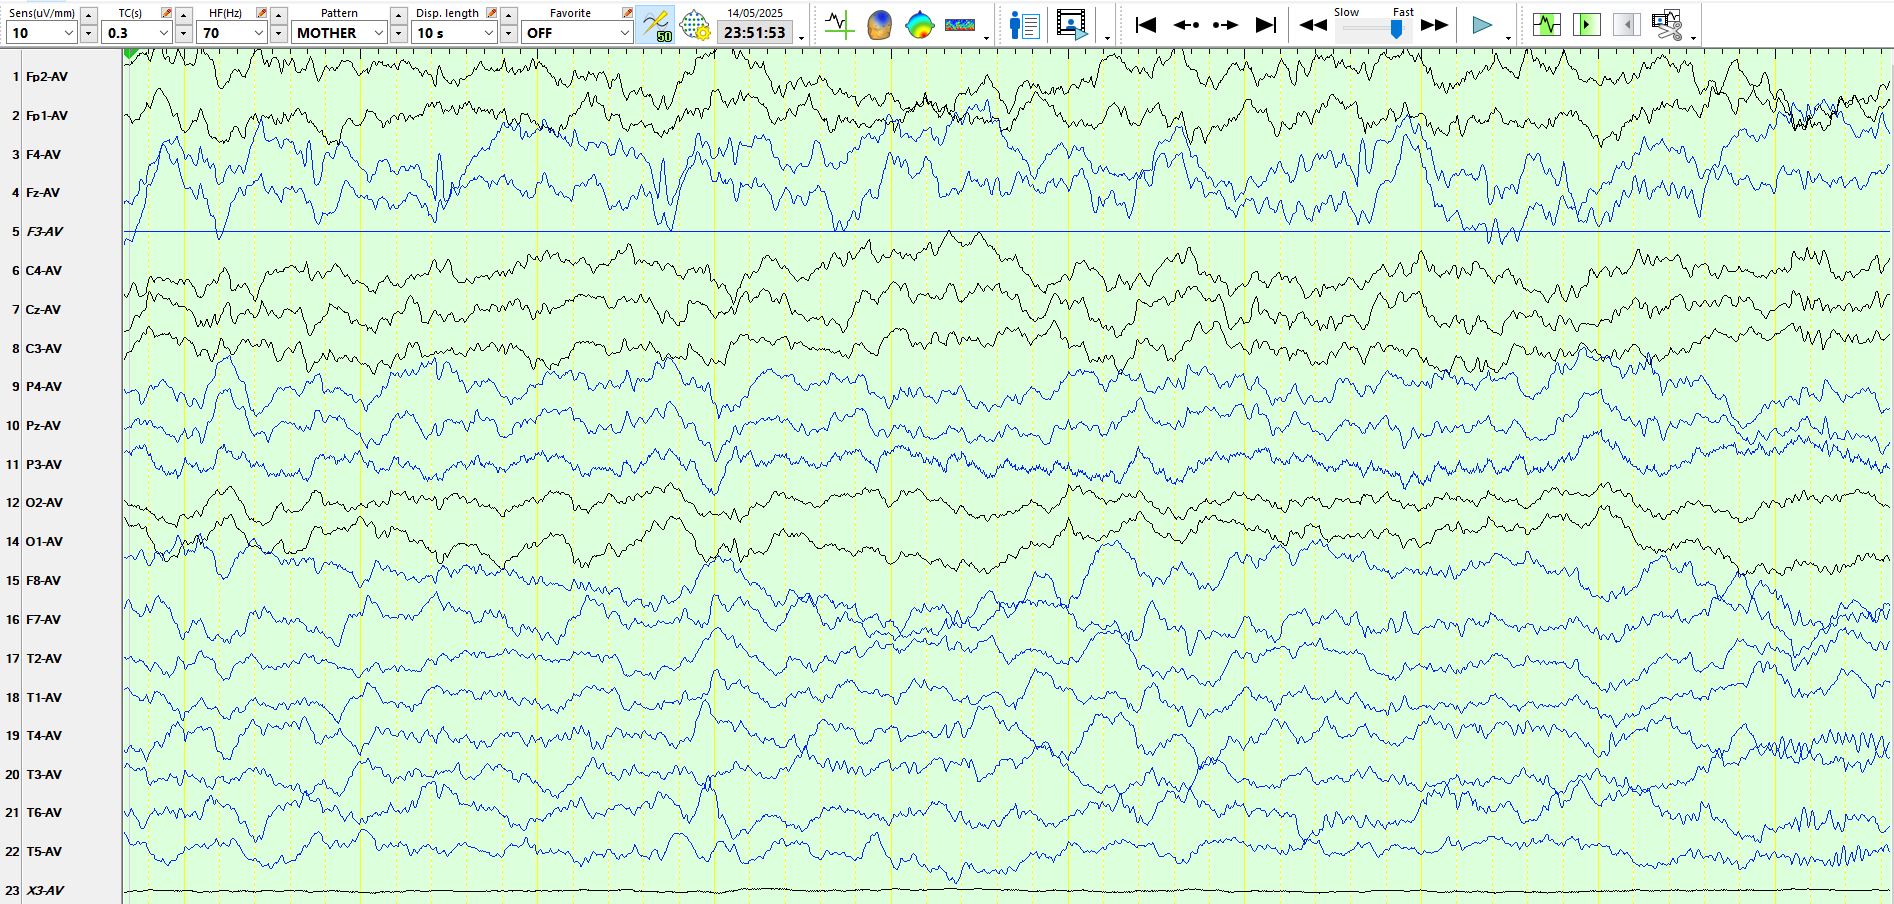Click the green next-event arrow icon
The height and width of the screenshot is (904, 1894).
click(1587, 25)
